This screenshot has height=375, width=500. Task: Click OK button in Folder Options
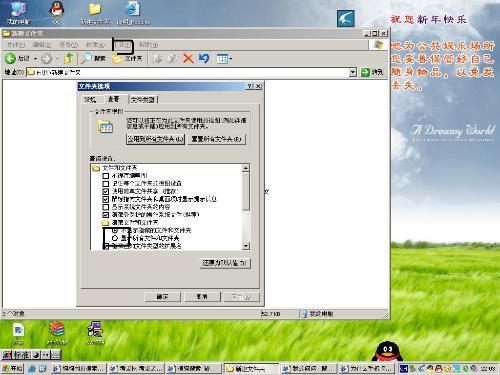(x=162, y=297)
